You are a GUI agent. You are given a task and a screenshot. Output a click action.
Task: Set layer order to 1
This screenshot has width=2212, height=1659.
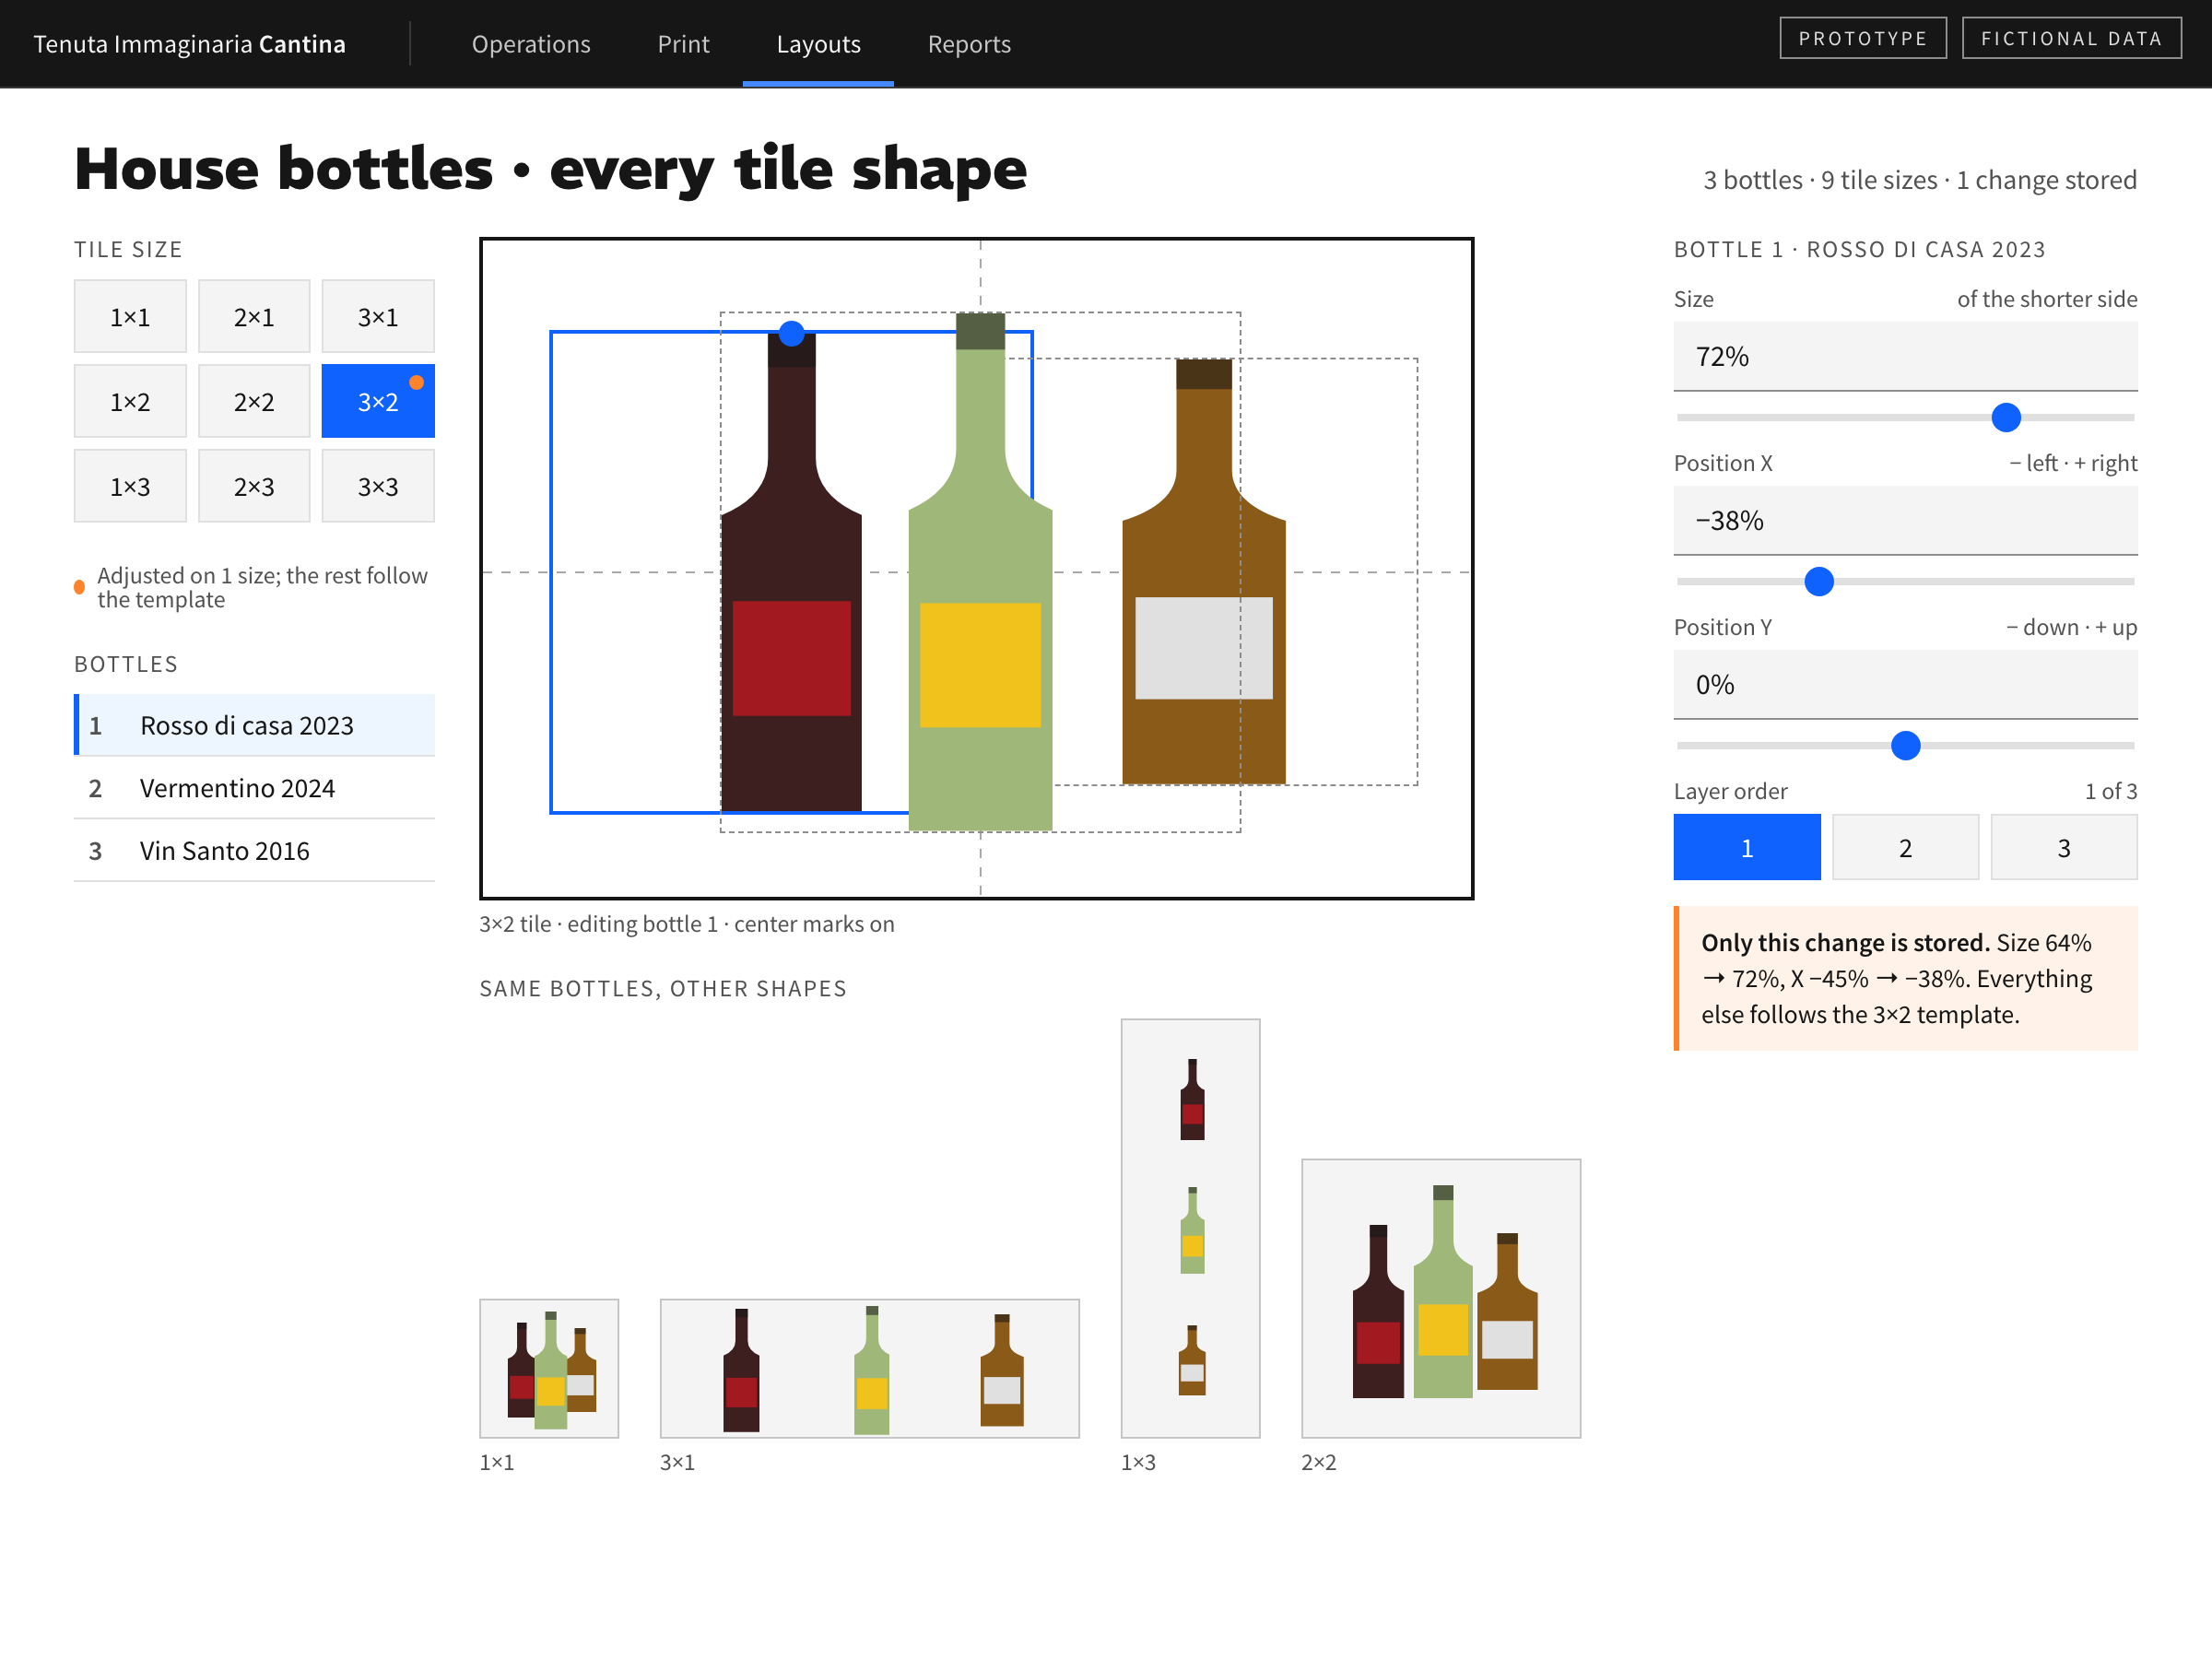point(1747,848)
